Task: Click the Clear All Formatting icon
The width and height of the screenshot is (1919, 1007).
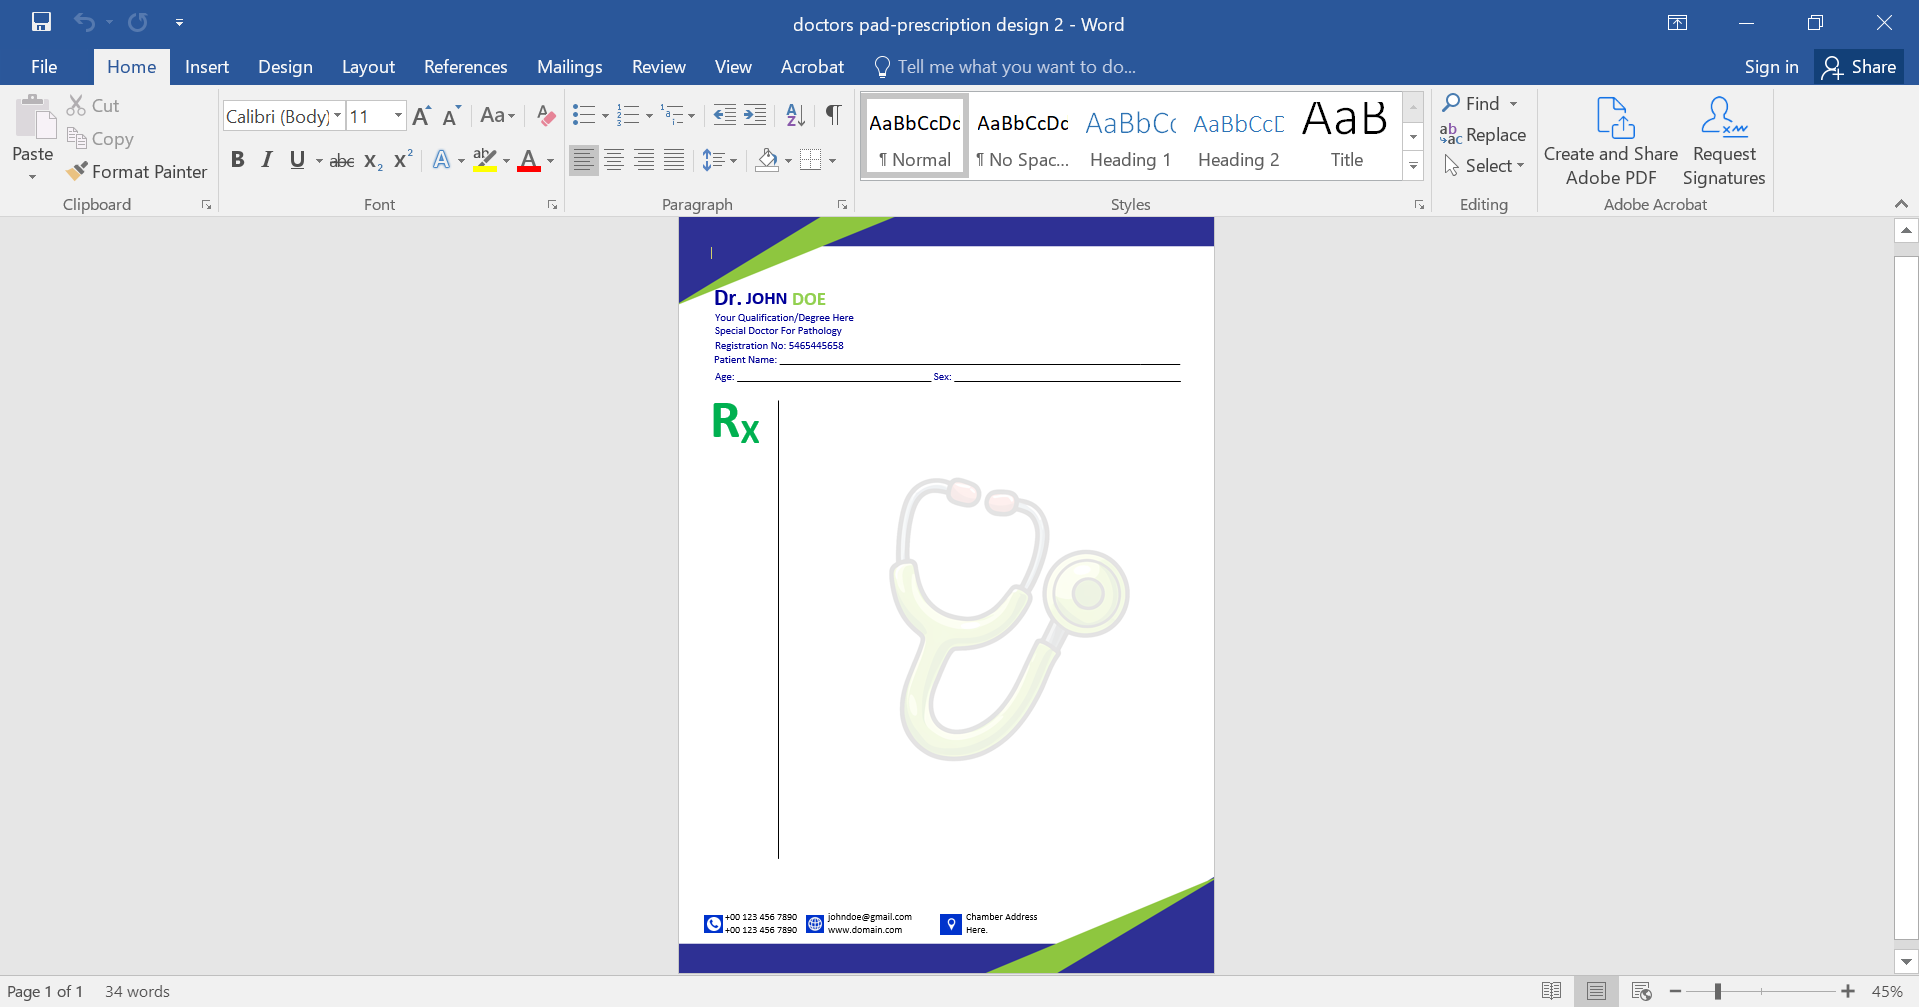Action: point(545,115)
